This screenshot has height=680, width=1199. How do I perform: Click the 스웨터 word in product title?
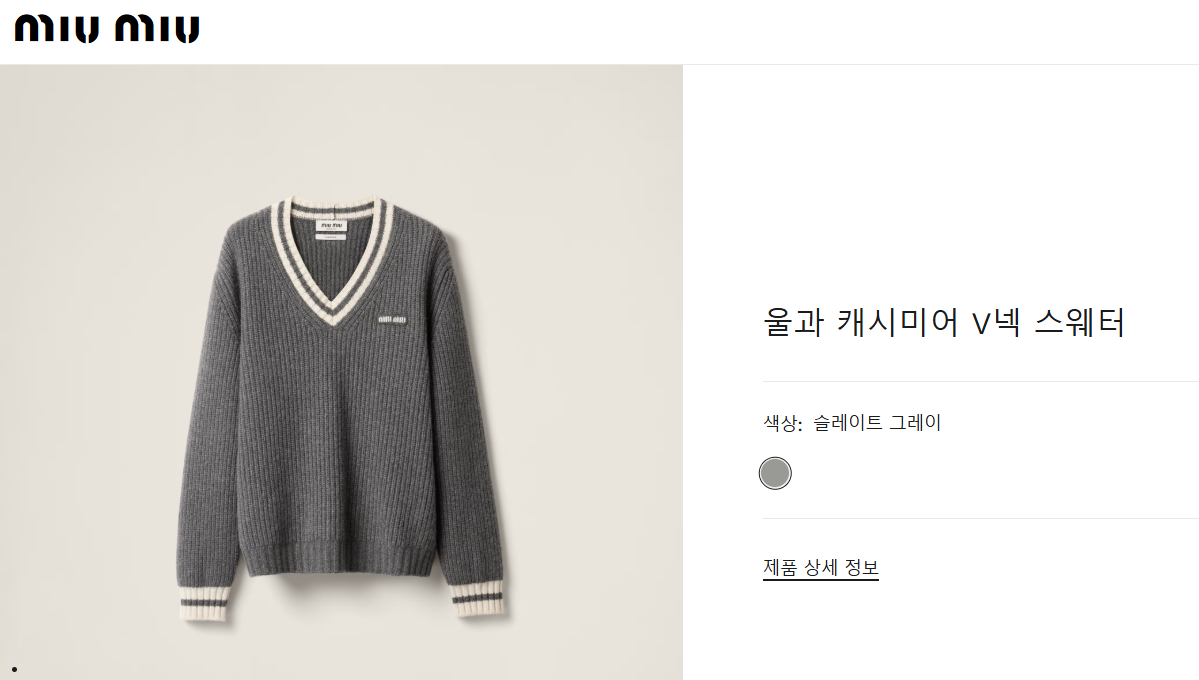pos(1080,322)
